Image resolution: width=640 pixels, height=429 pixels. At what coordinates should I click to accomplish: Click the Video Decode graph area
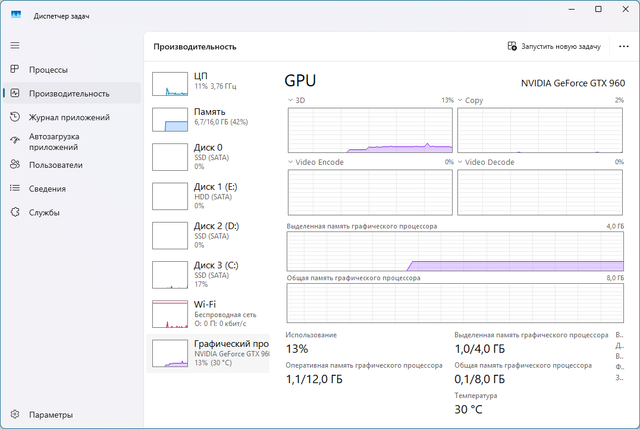click(x=540, y=192)
